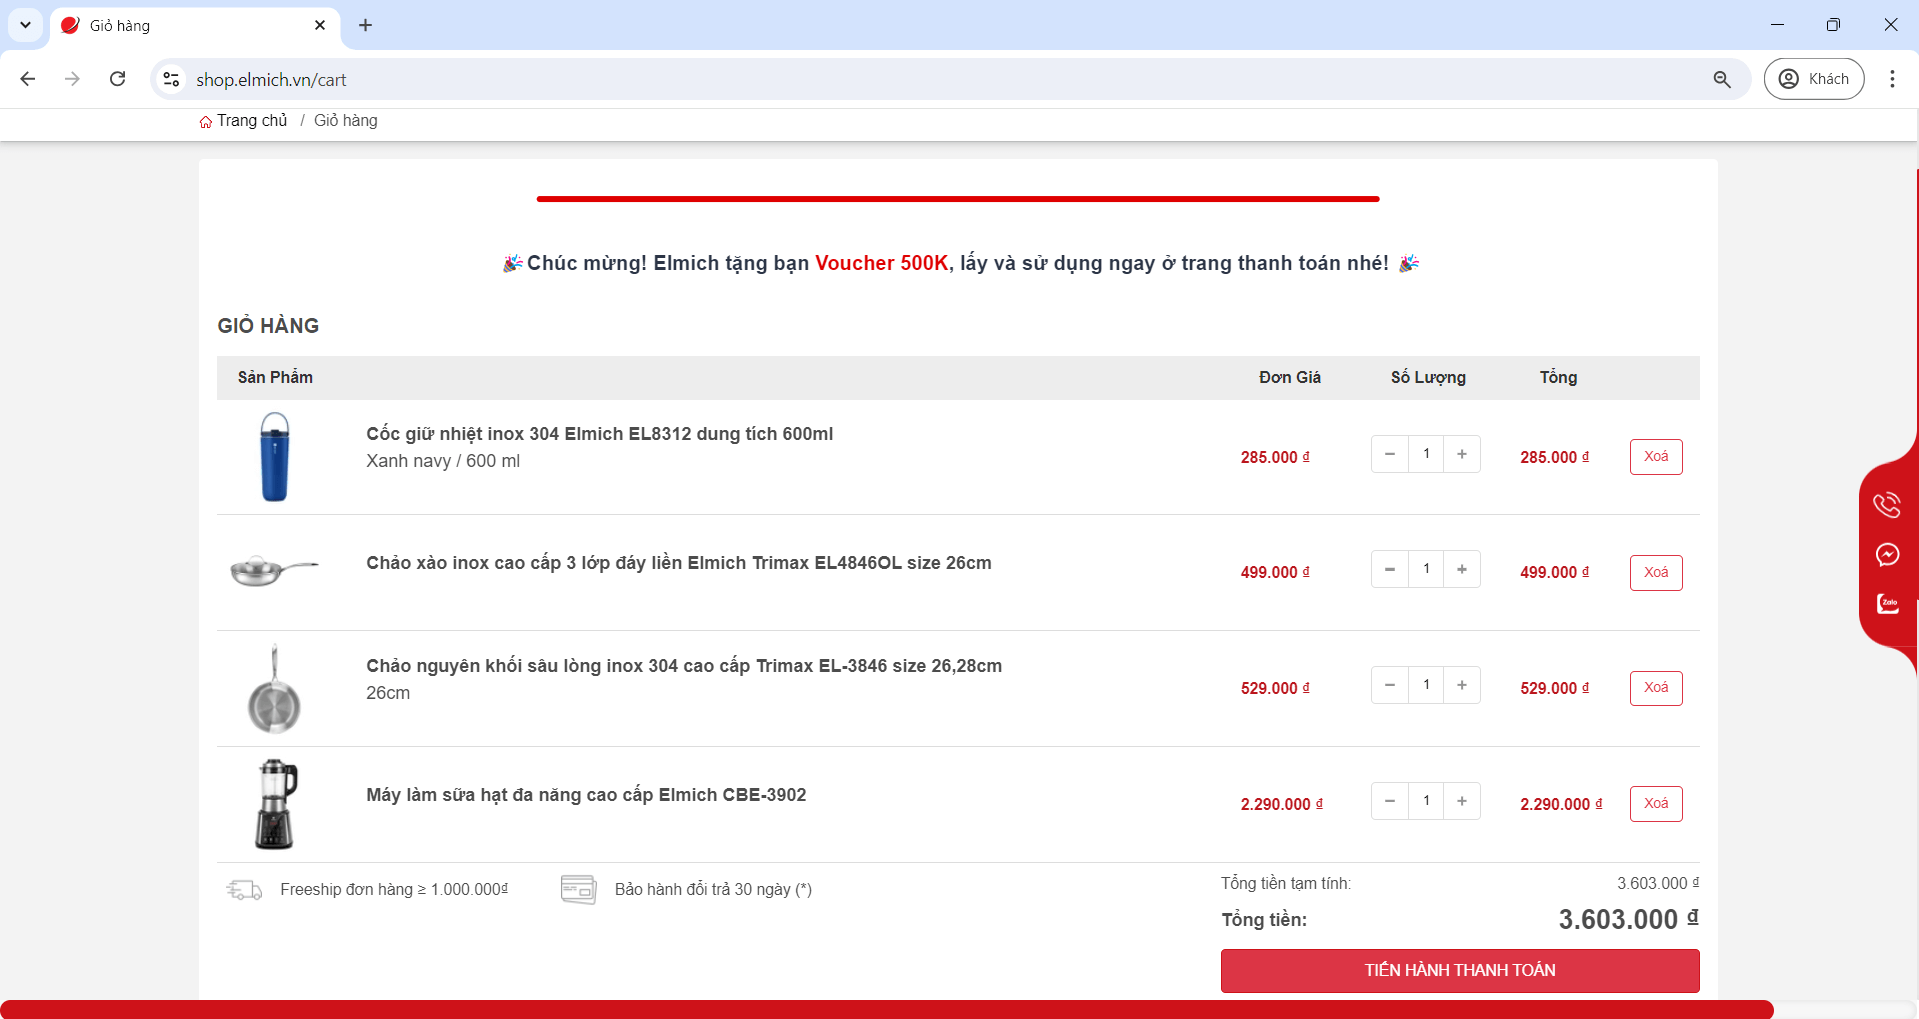Open the phone call contact icon
This screenshot has height=1019, width=1919.
pos(1887,505)
